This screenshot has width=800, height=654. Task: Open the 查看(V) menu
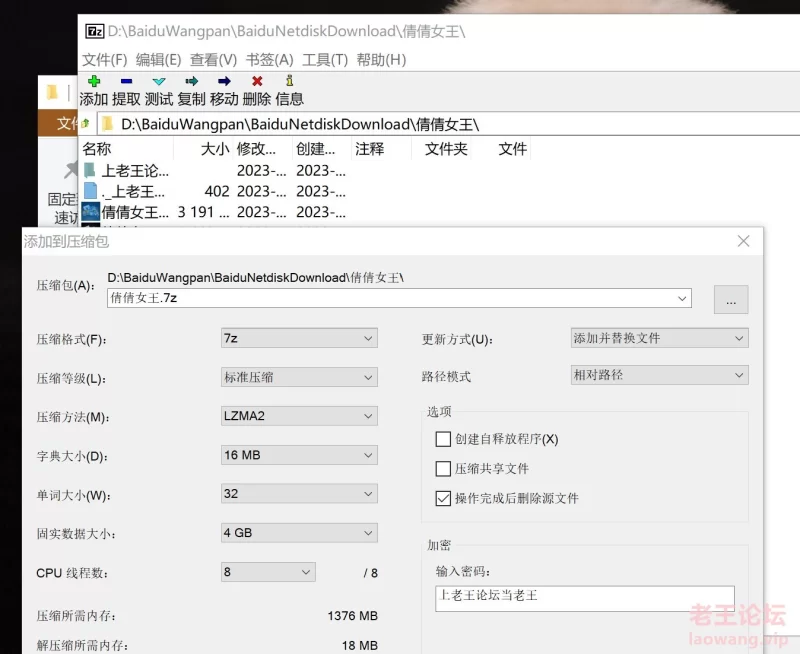pos(206,59)
